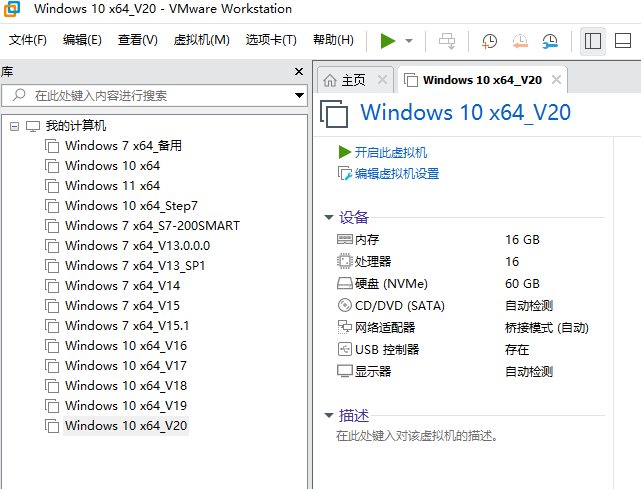Open the power options dropdown arrow
The image size is (641, 489).
[409, 41]
